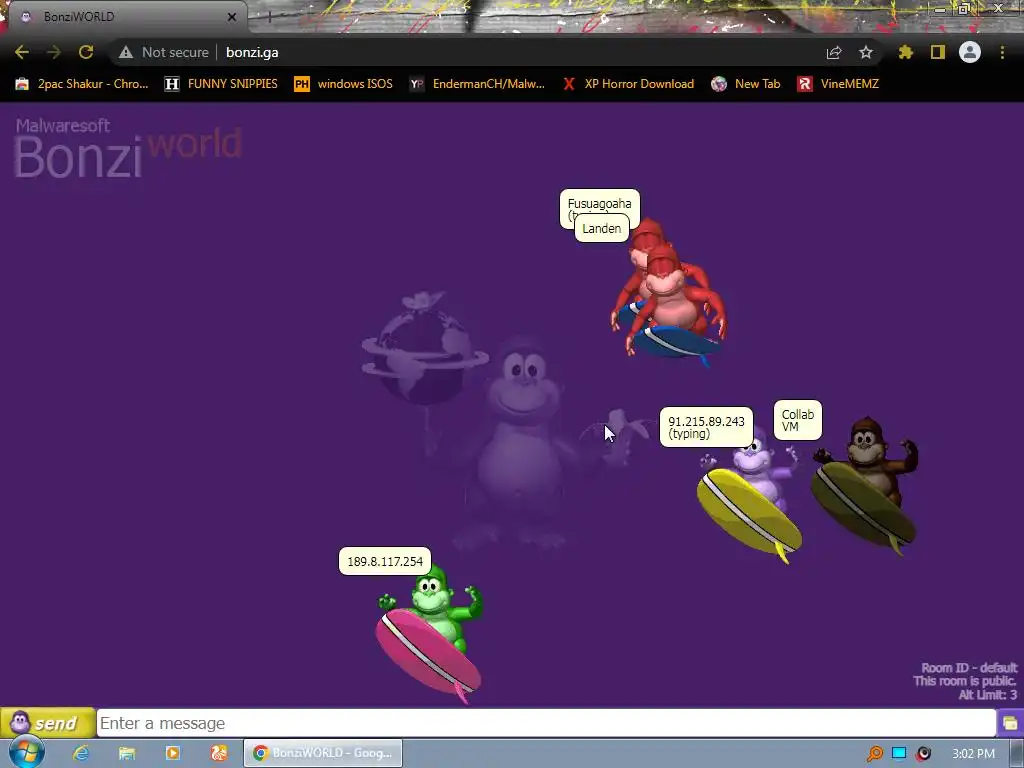
Task: Open 2pac Shakur bookmark
Action: tap(82, 84)
